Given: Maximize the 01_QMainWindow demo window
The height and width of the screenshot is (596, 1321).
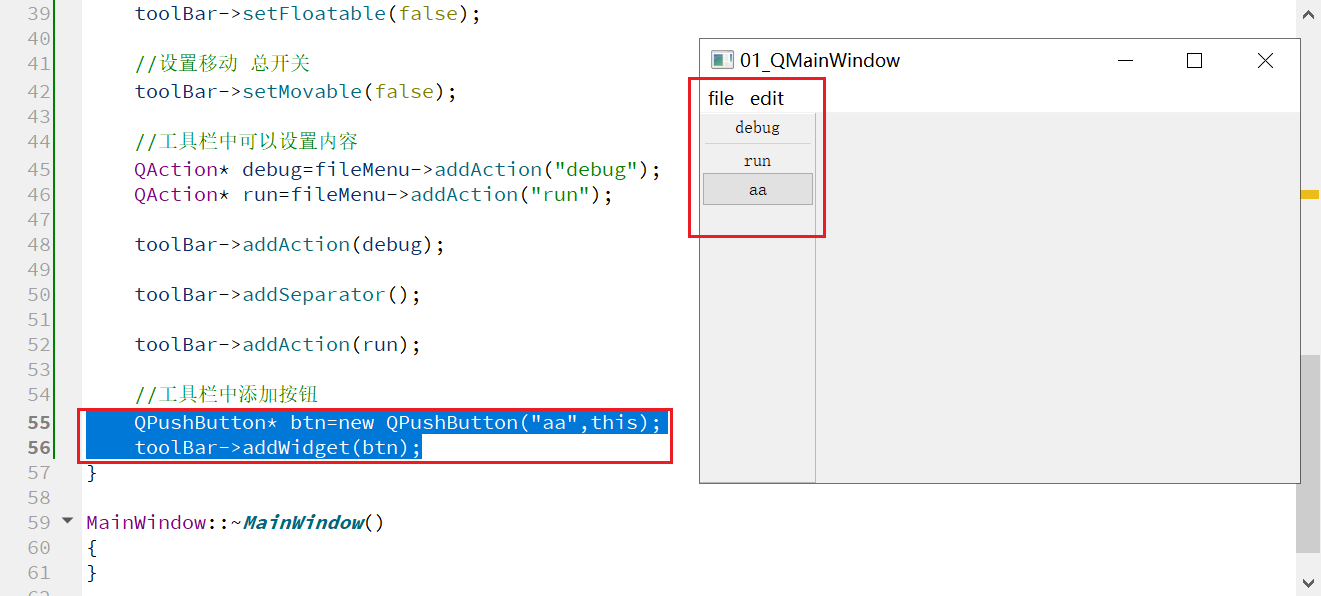Looking at the screenshot, I should pyautogui.click(x=1194, y=60).
